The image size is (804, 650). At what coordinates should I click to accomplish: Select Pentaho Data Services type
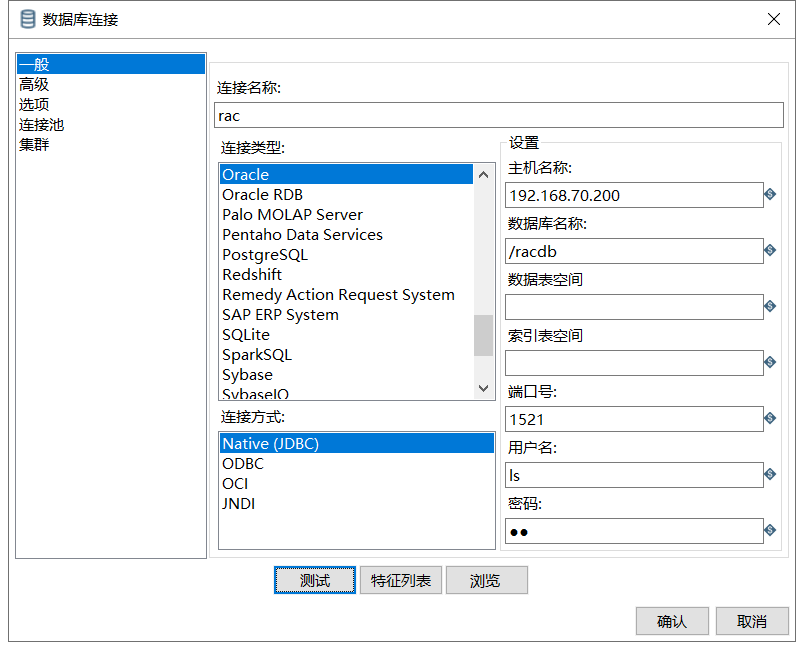pos(347,235)
